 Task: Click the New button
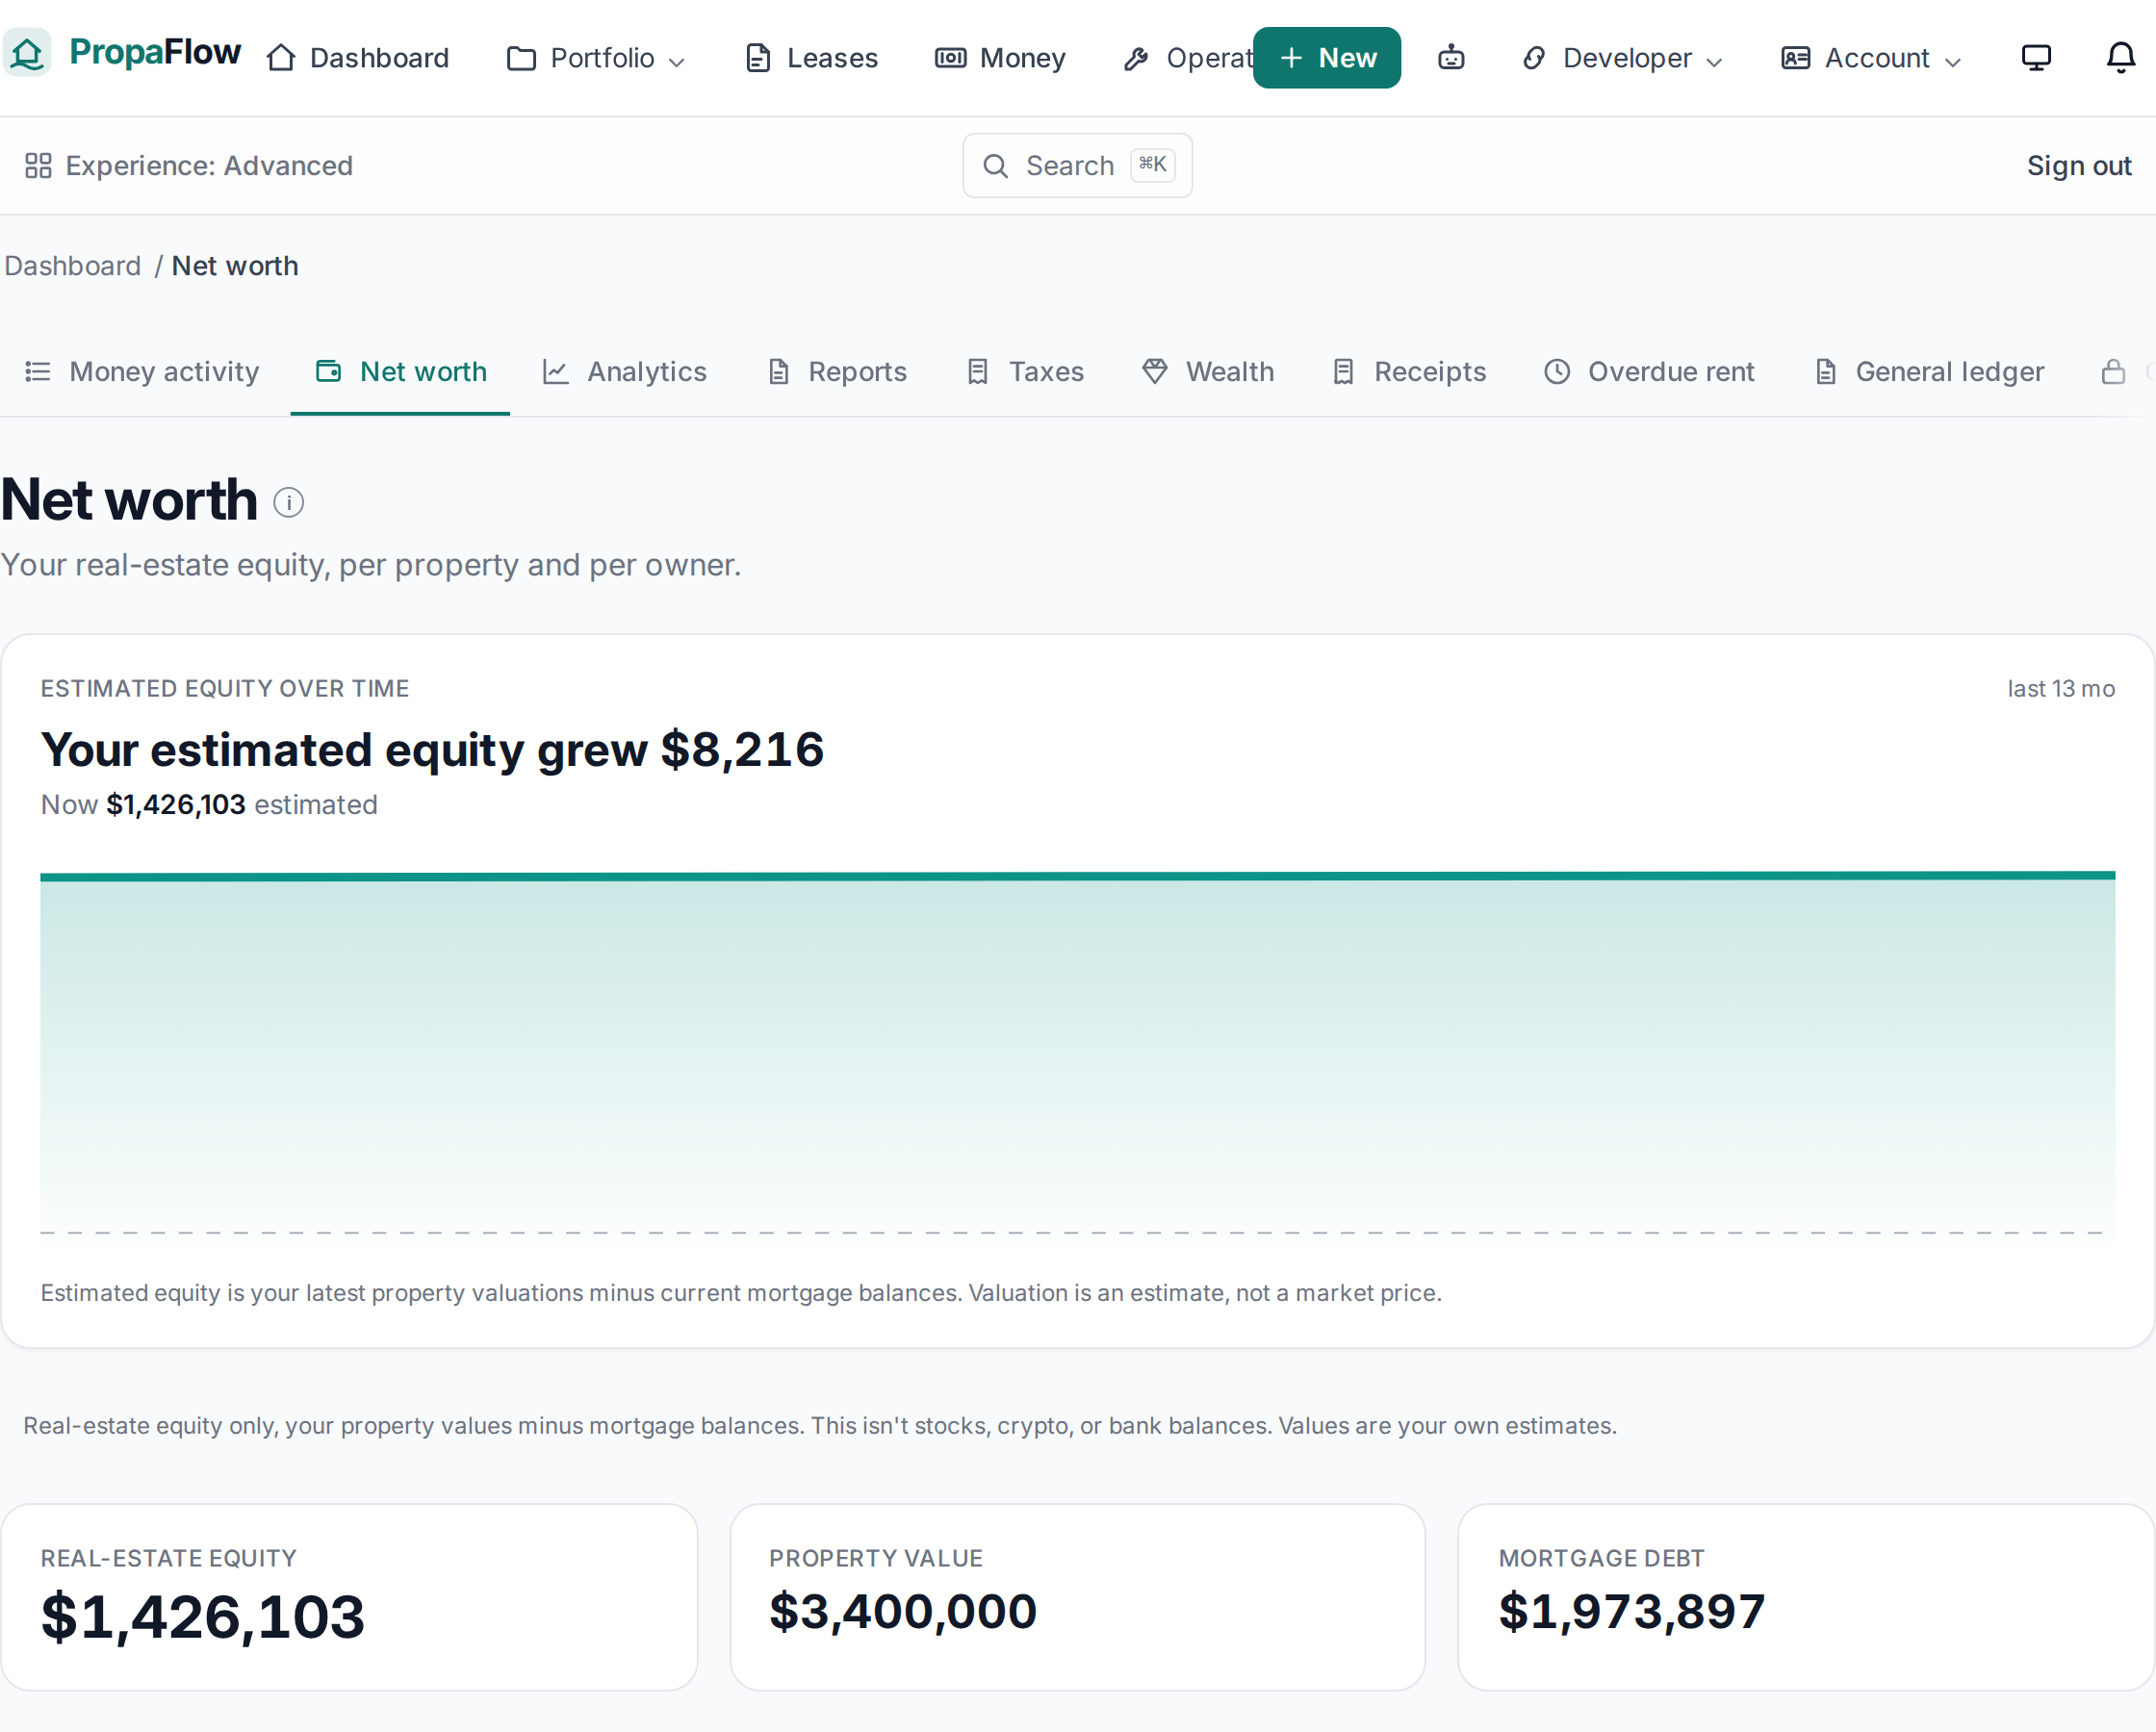pyautogui.click(x=1327, y=58)
